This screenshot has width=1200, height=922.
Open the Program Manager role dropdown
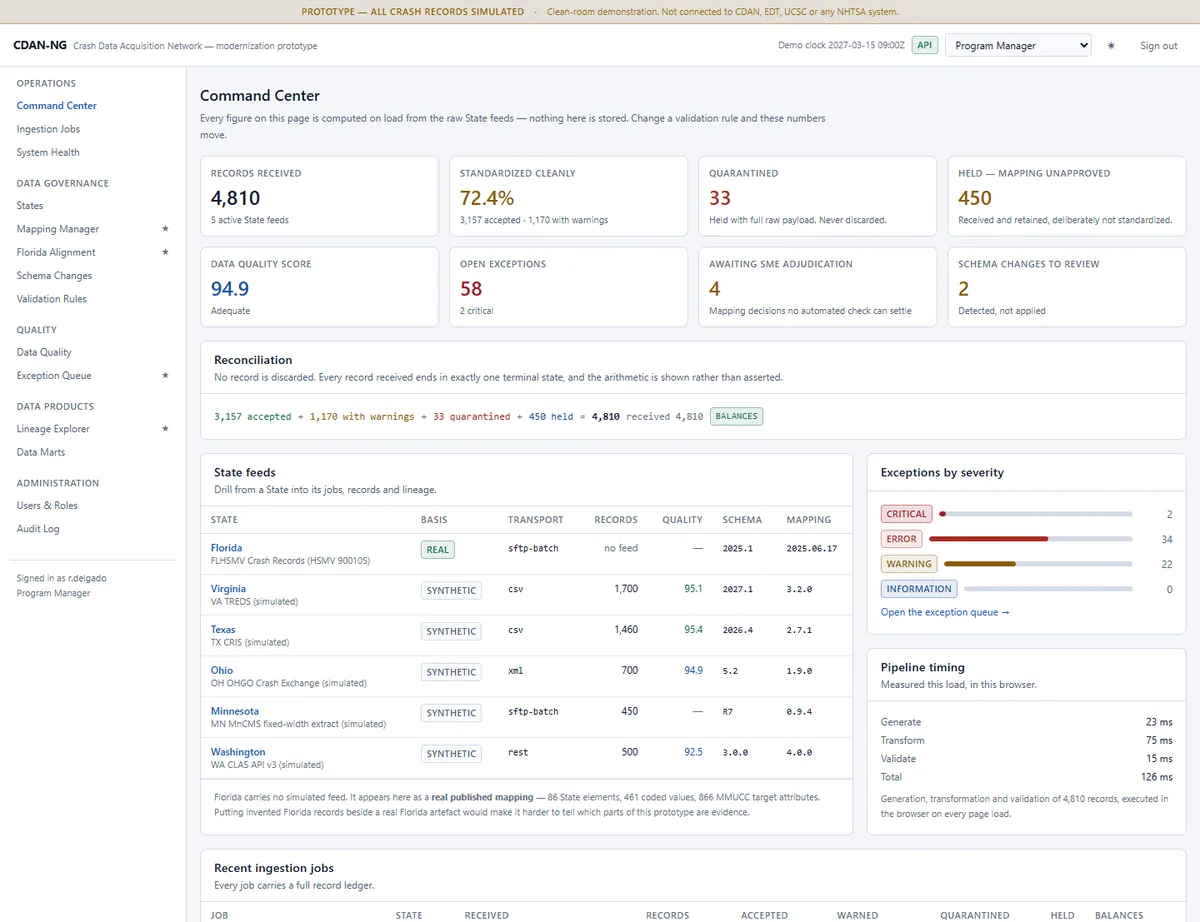(x=1018, y=46)
